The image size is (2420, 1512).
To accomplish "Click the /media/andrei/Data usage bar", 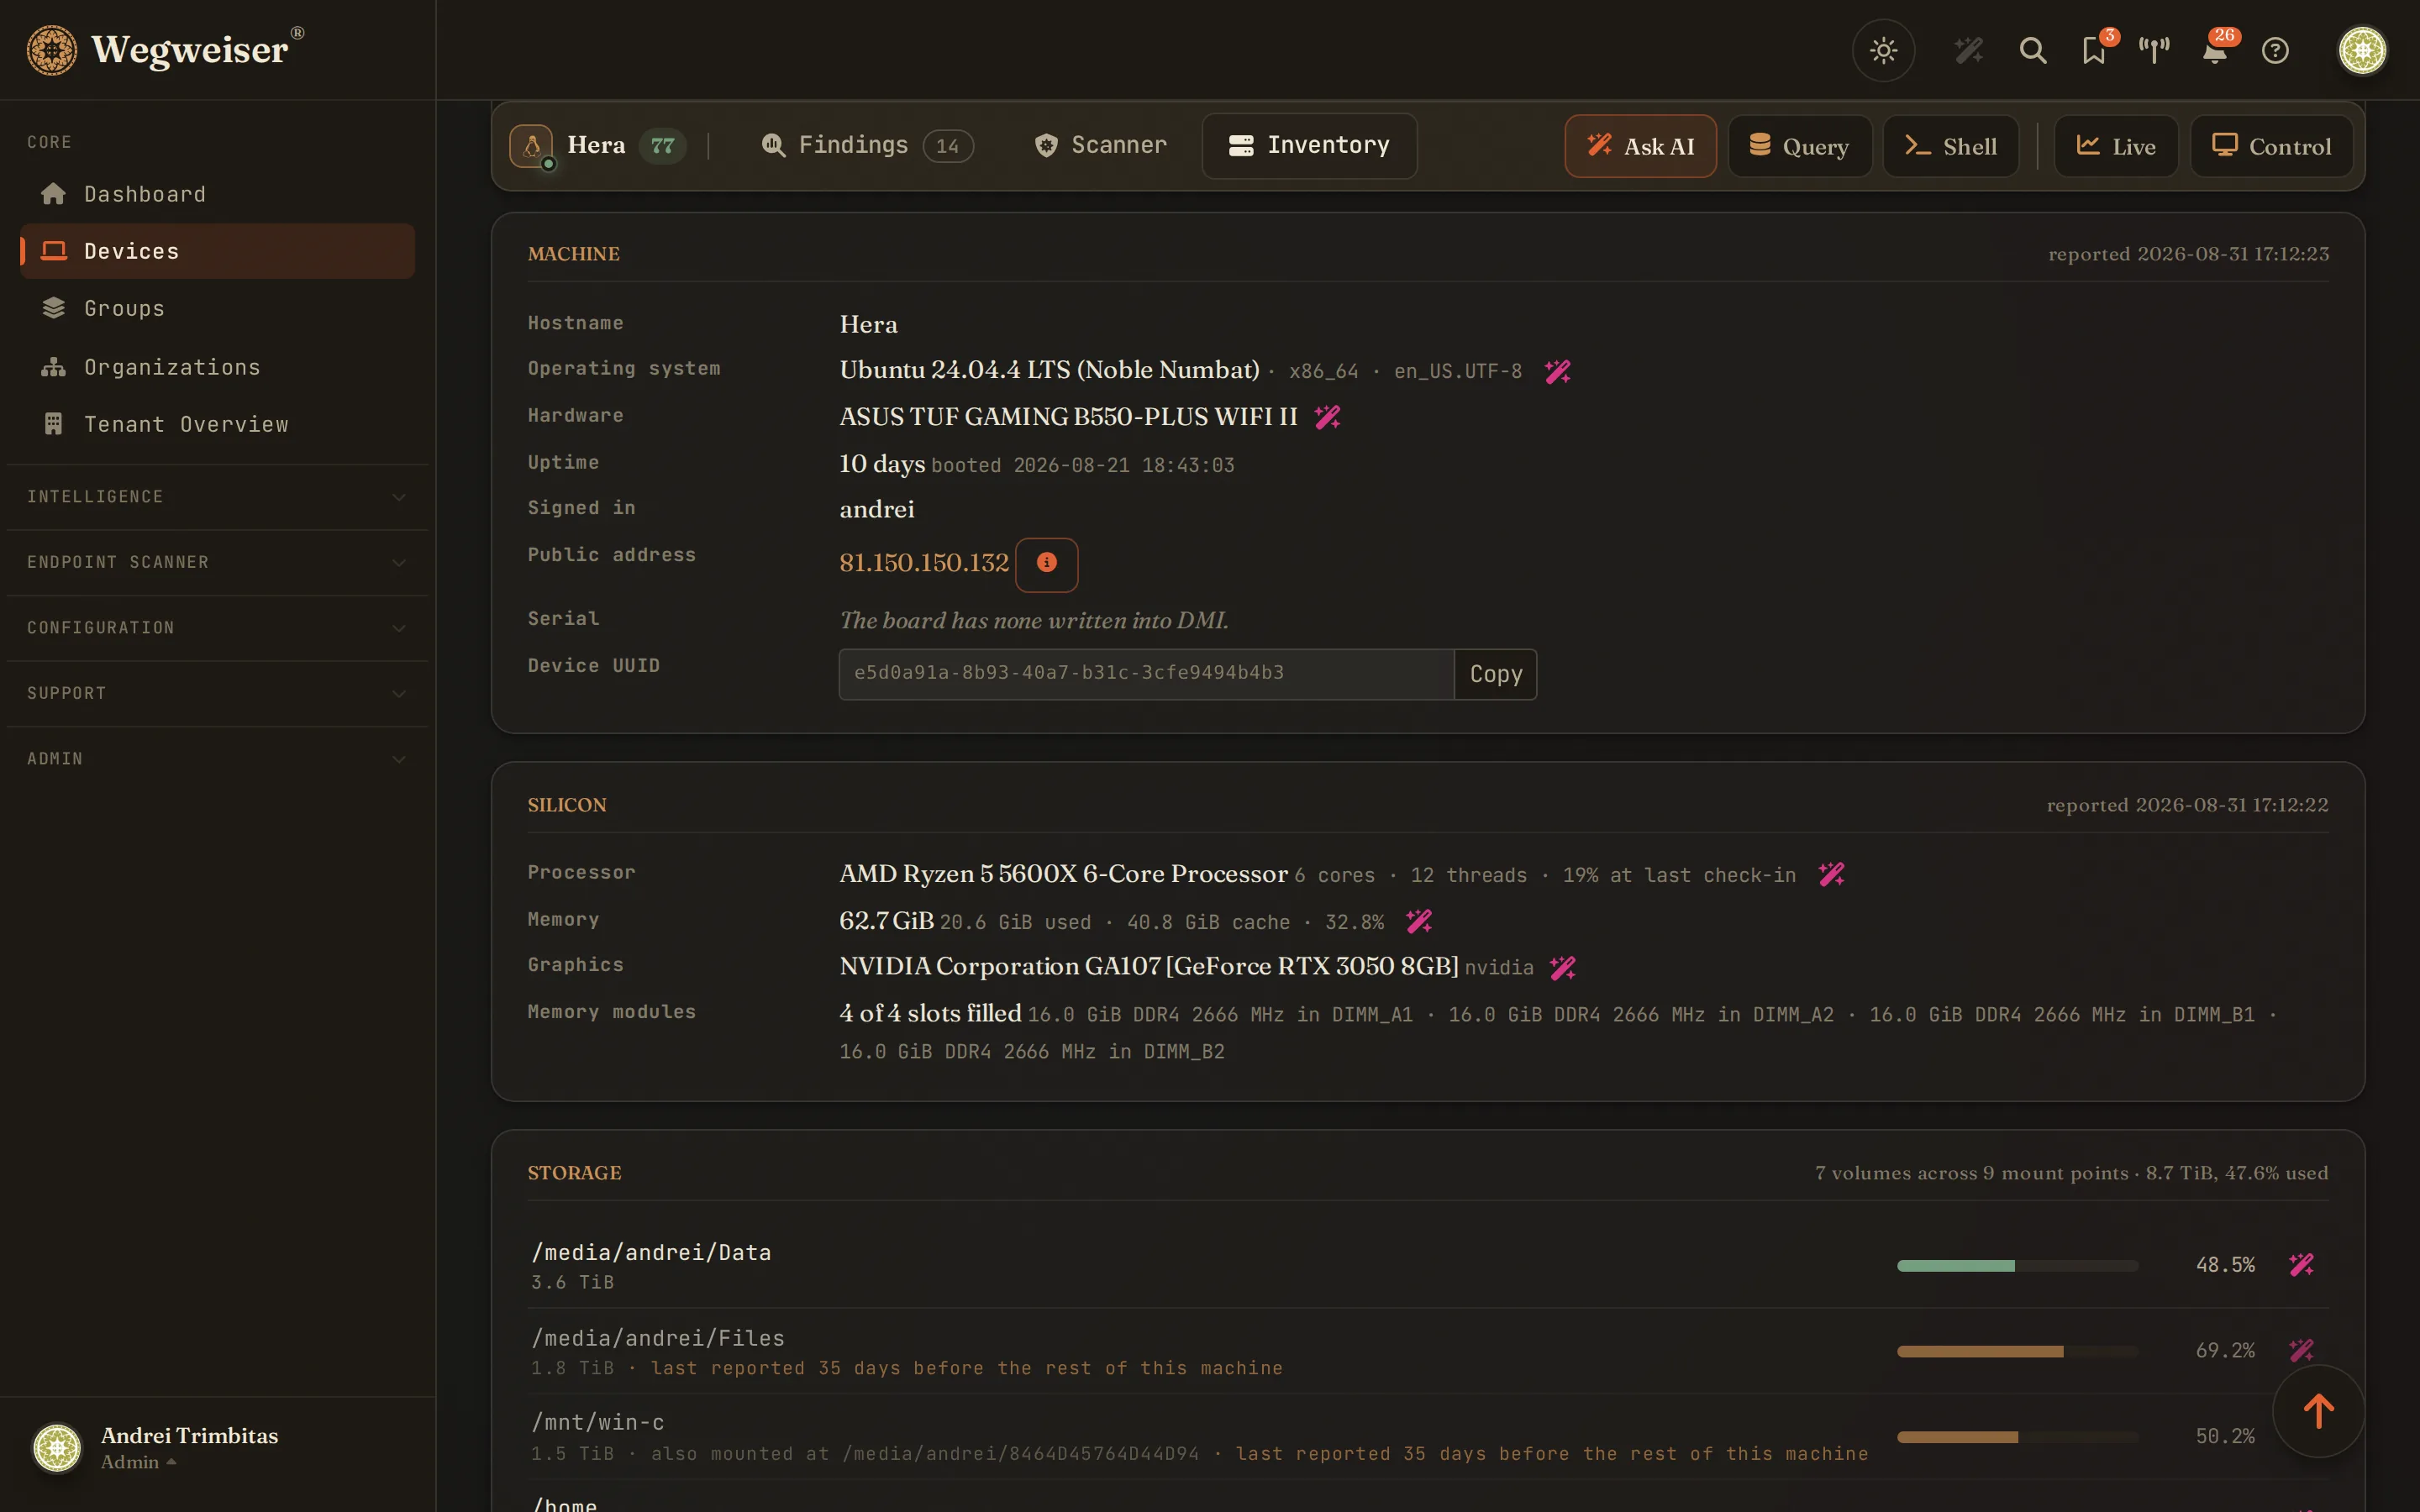I will [x=2017, y=1266].
